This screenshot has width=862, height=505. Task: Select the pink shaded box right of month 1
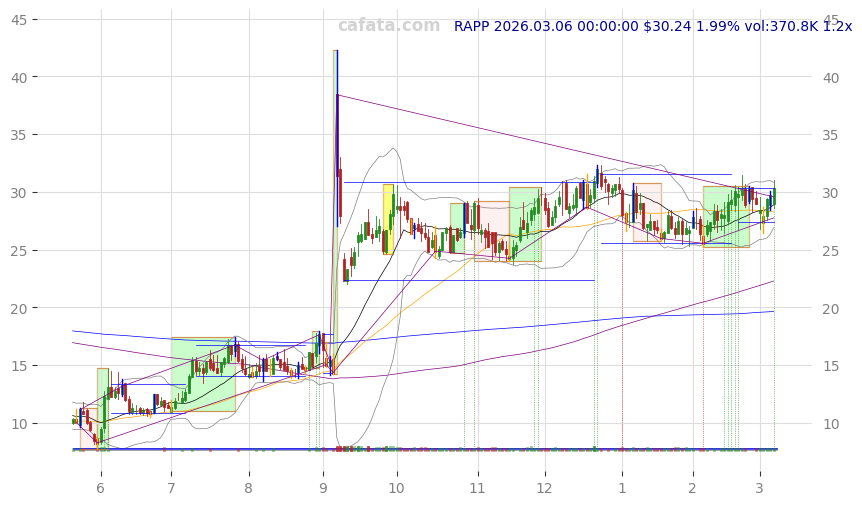(x=647, y=212)
